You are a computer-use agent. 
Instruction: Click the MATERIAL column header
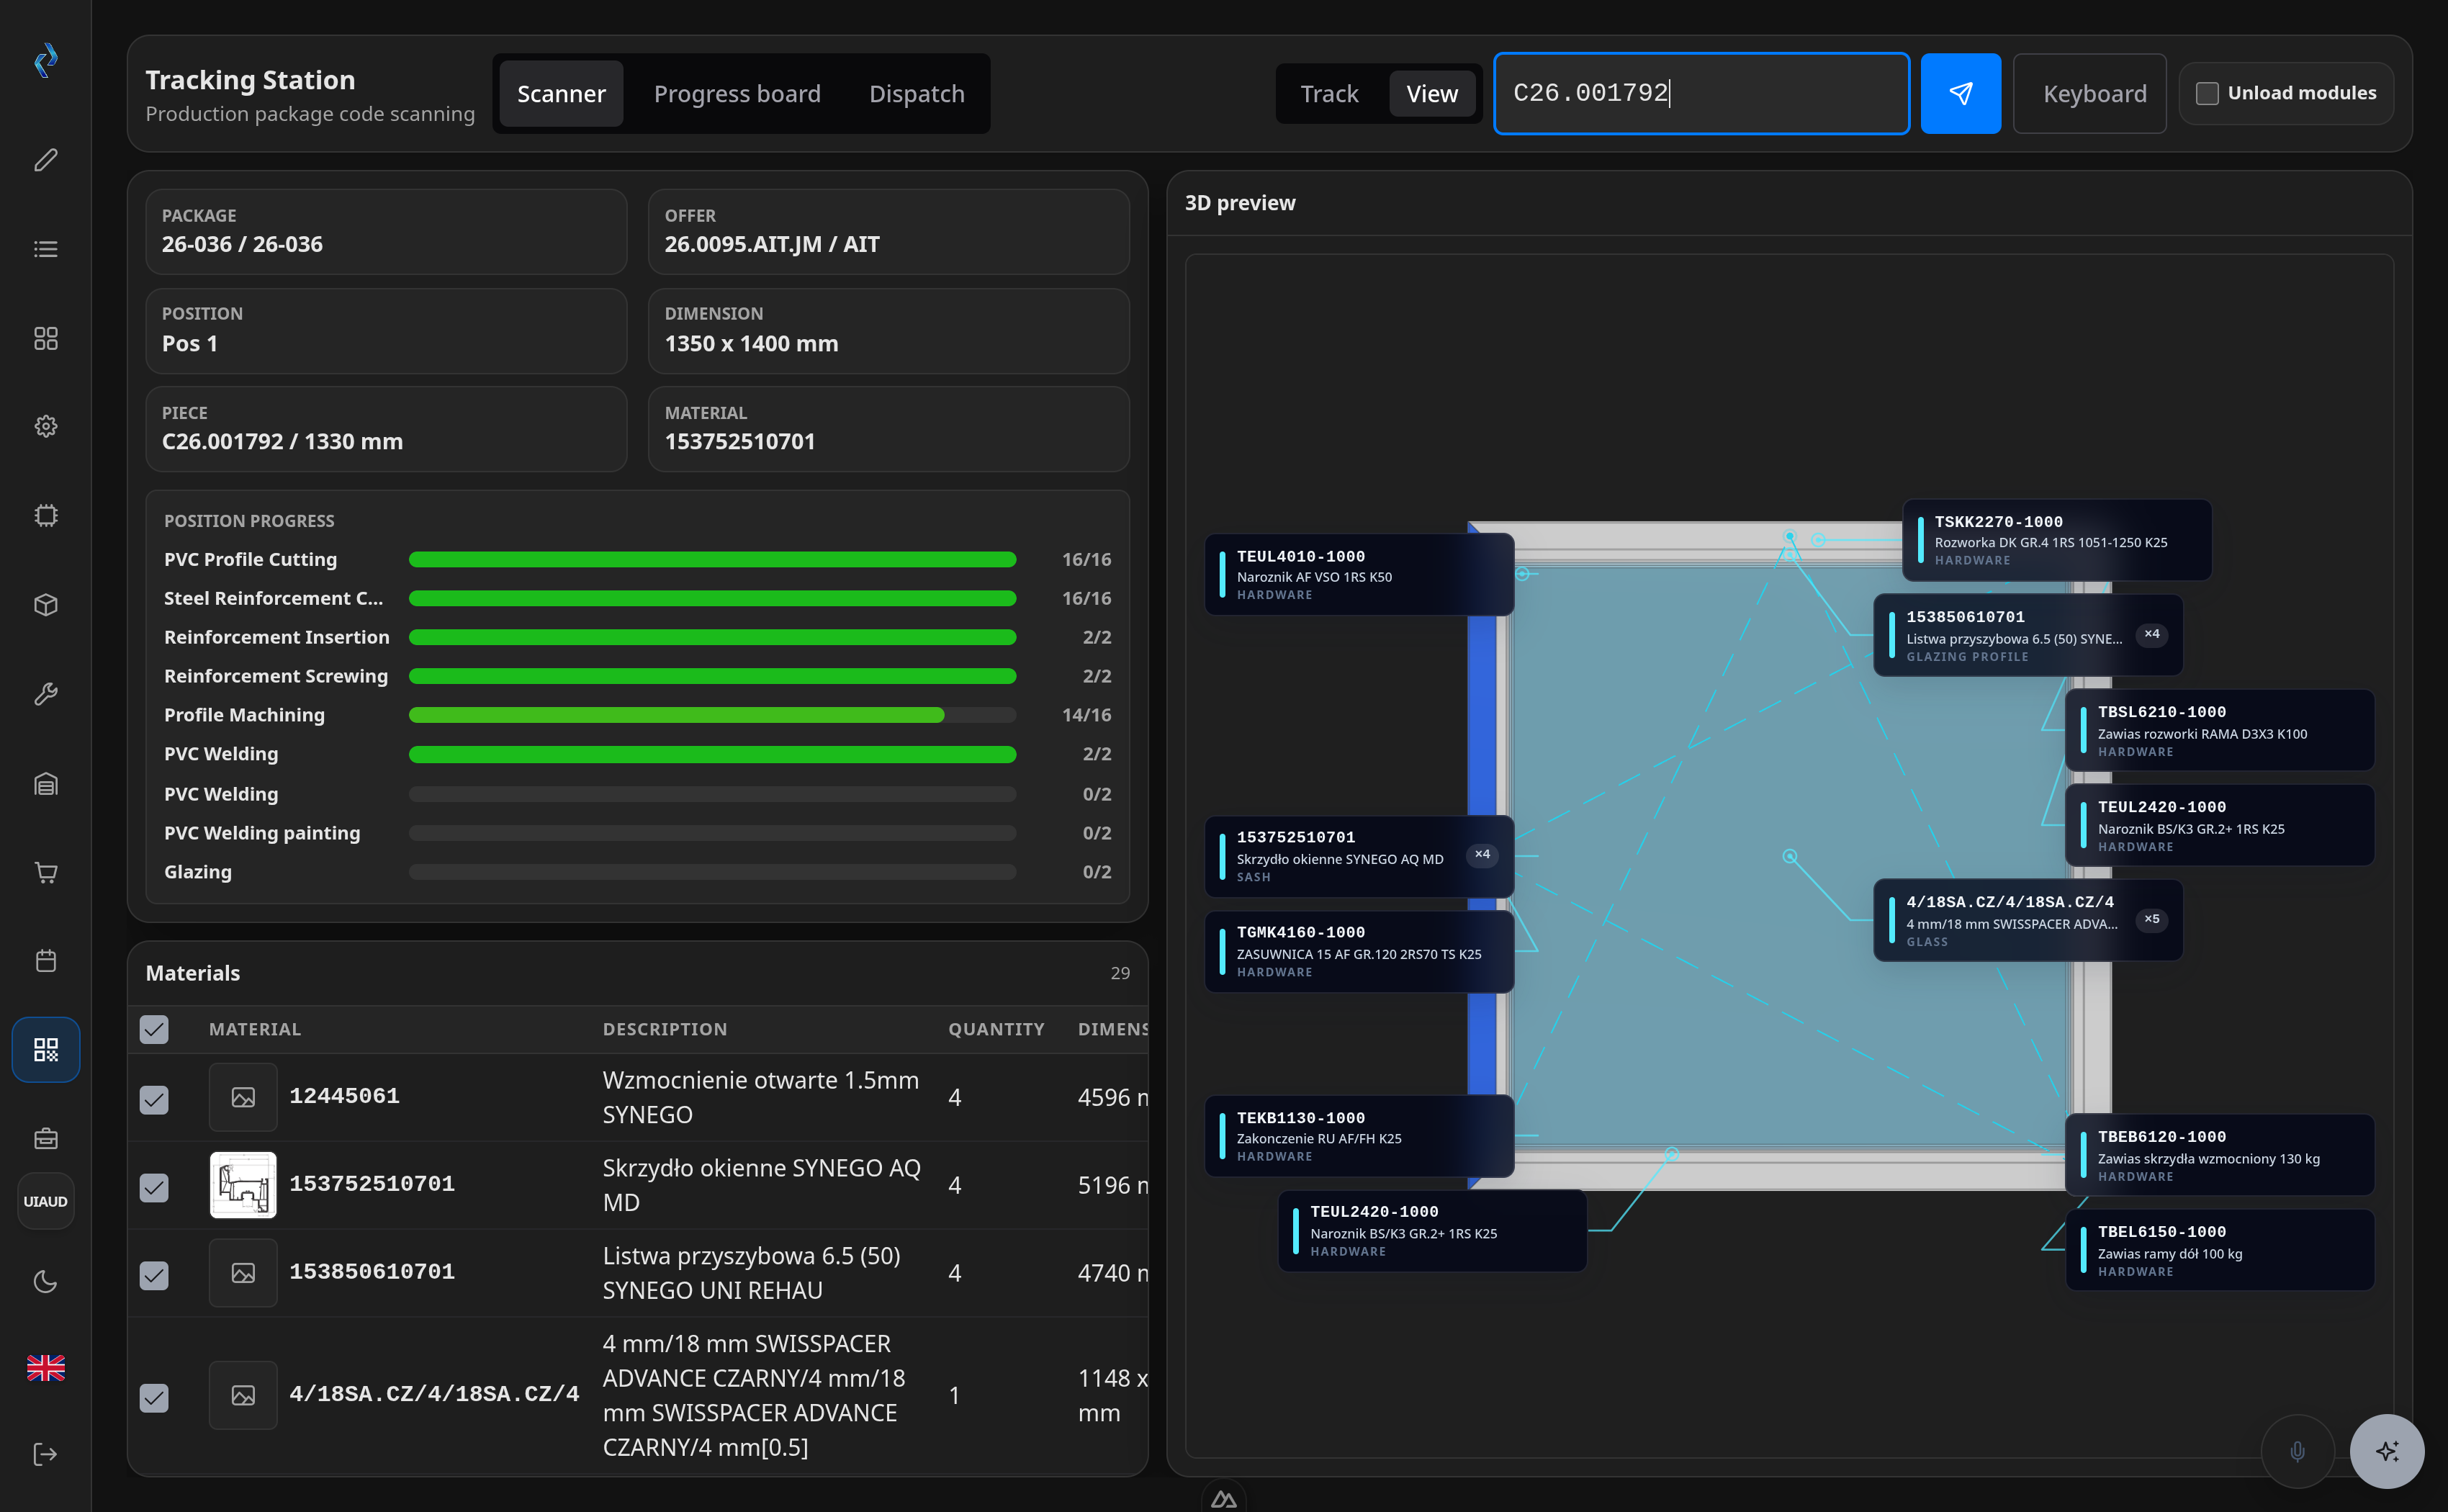[255, 1029]
